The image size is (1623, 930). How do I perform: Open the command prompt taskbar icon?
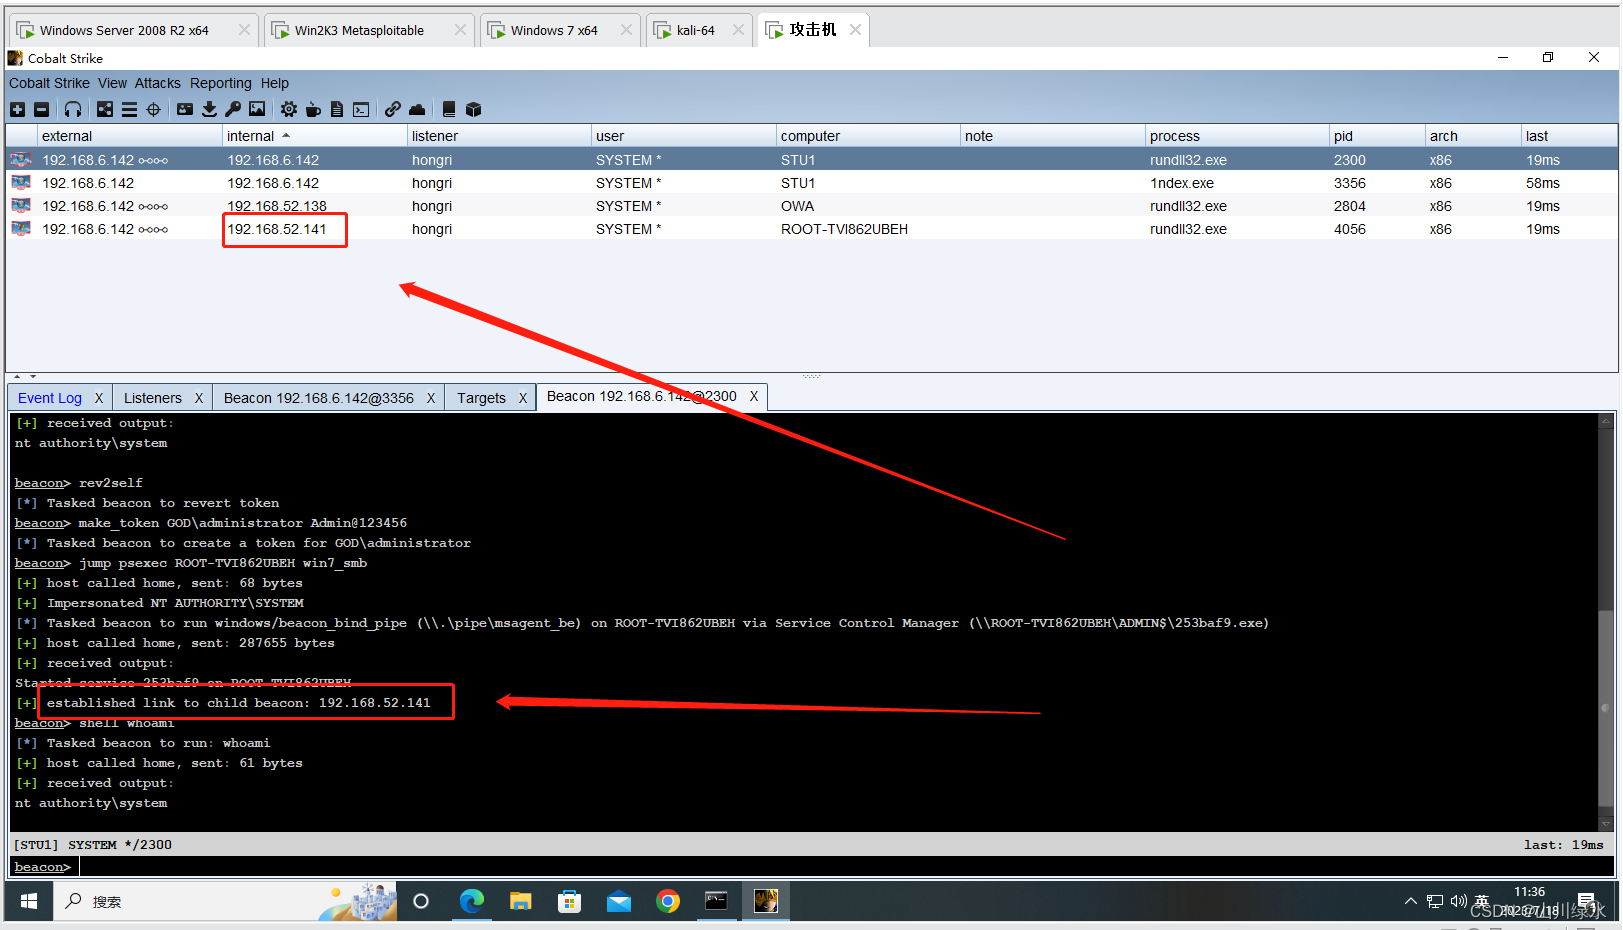[717, 901]
